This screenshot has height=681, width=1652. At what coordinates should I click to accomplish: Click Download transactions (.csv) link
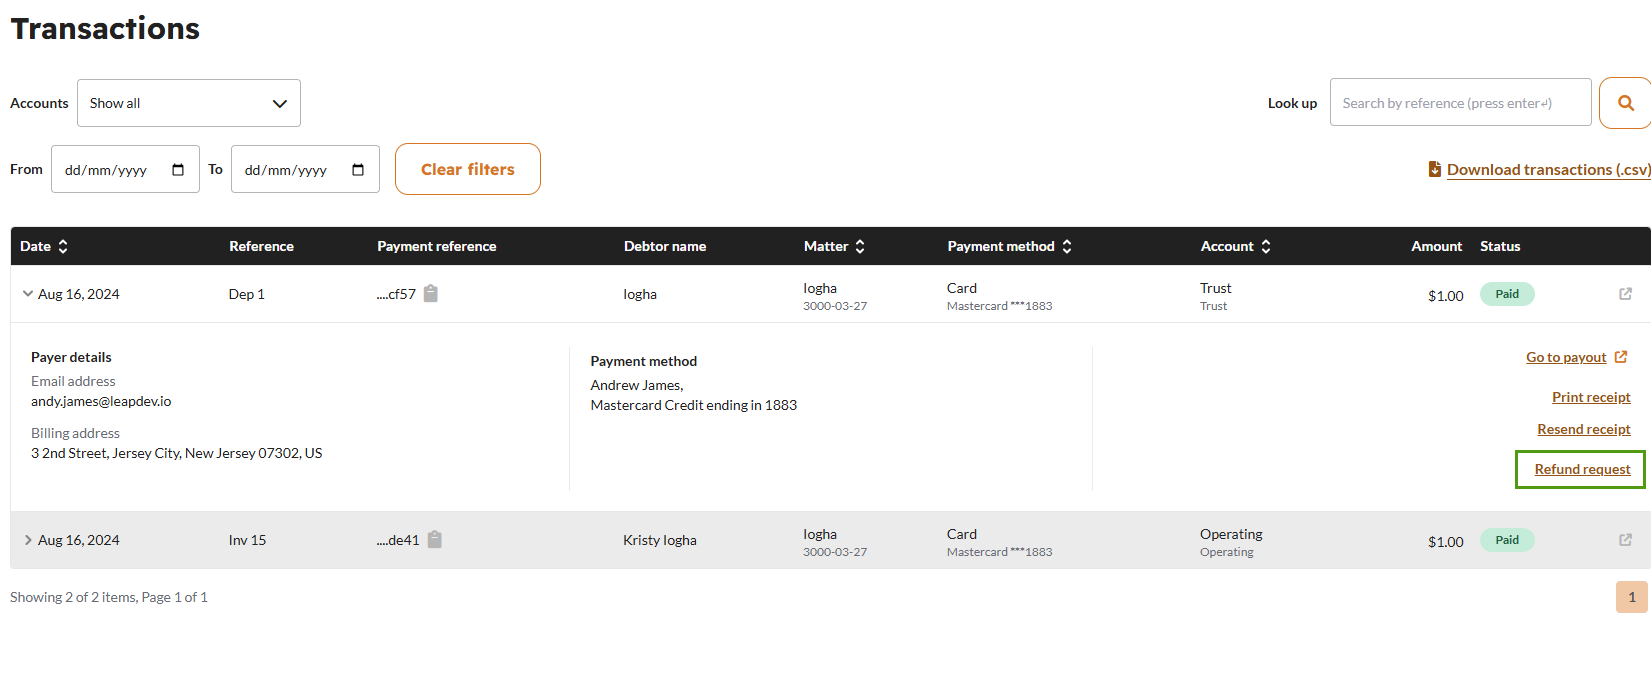point(1547,170)
